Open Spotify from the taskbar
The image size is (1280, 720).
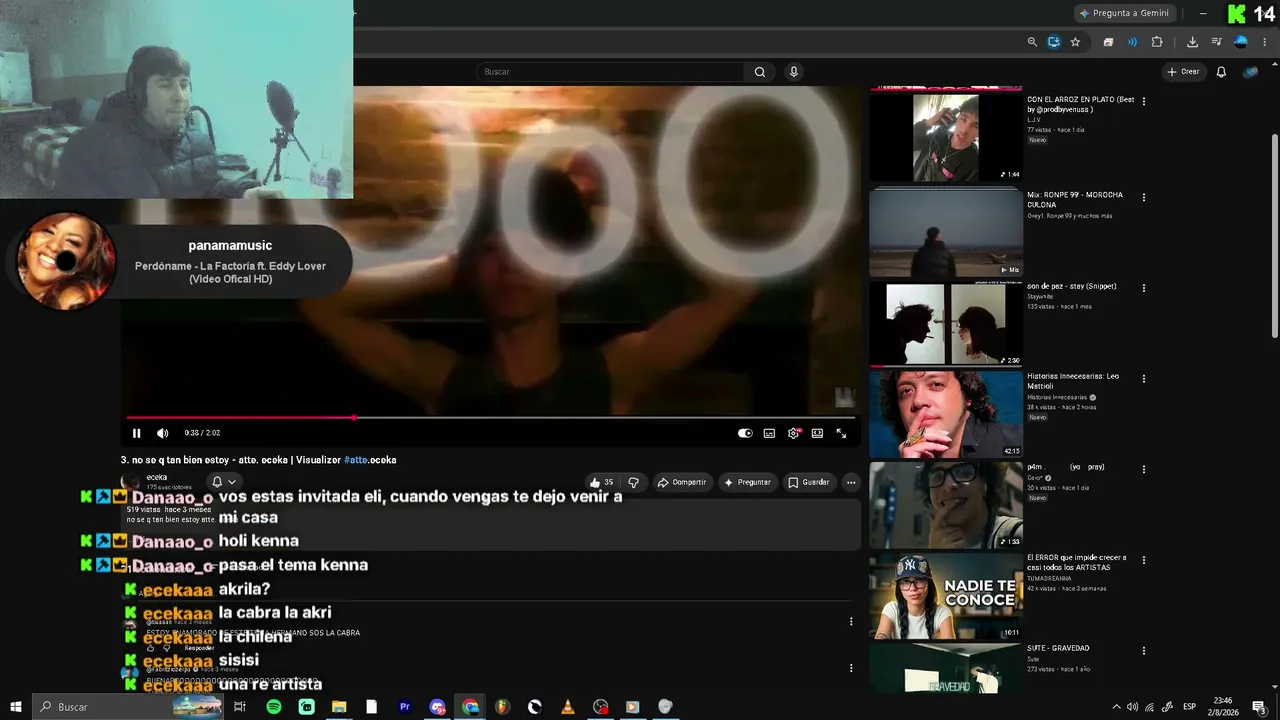274,707
